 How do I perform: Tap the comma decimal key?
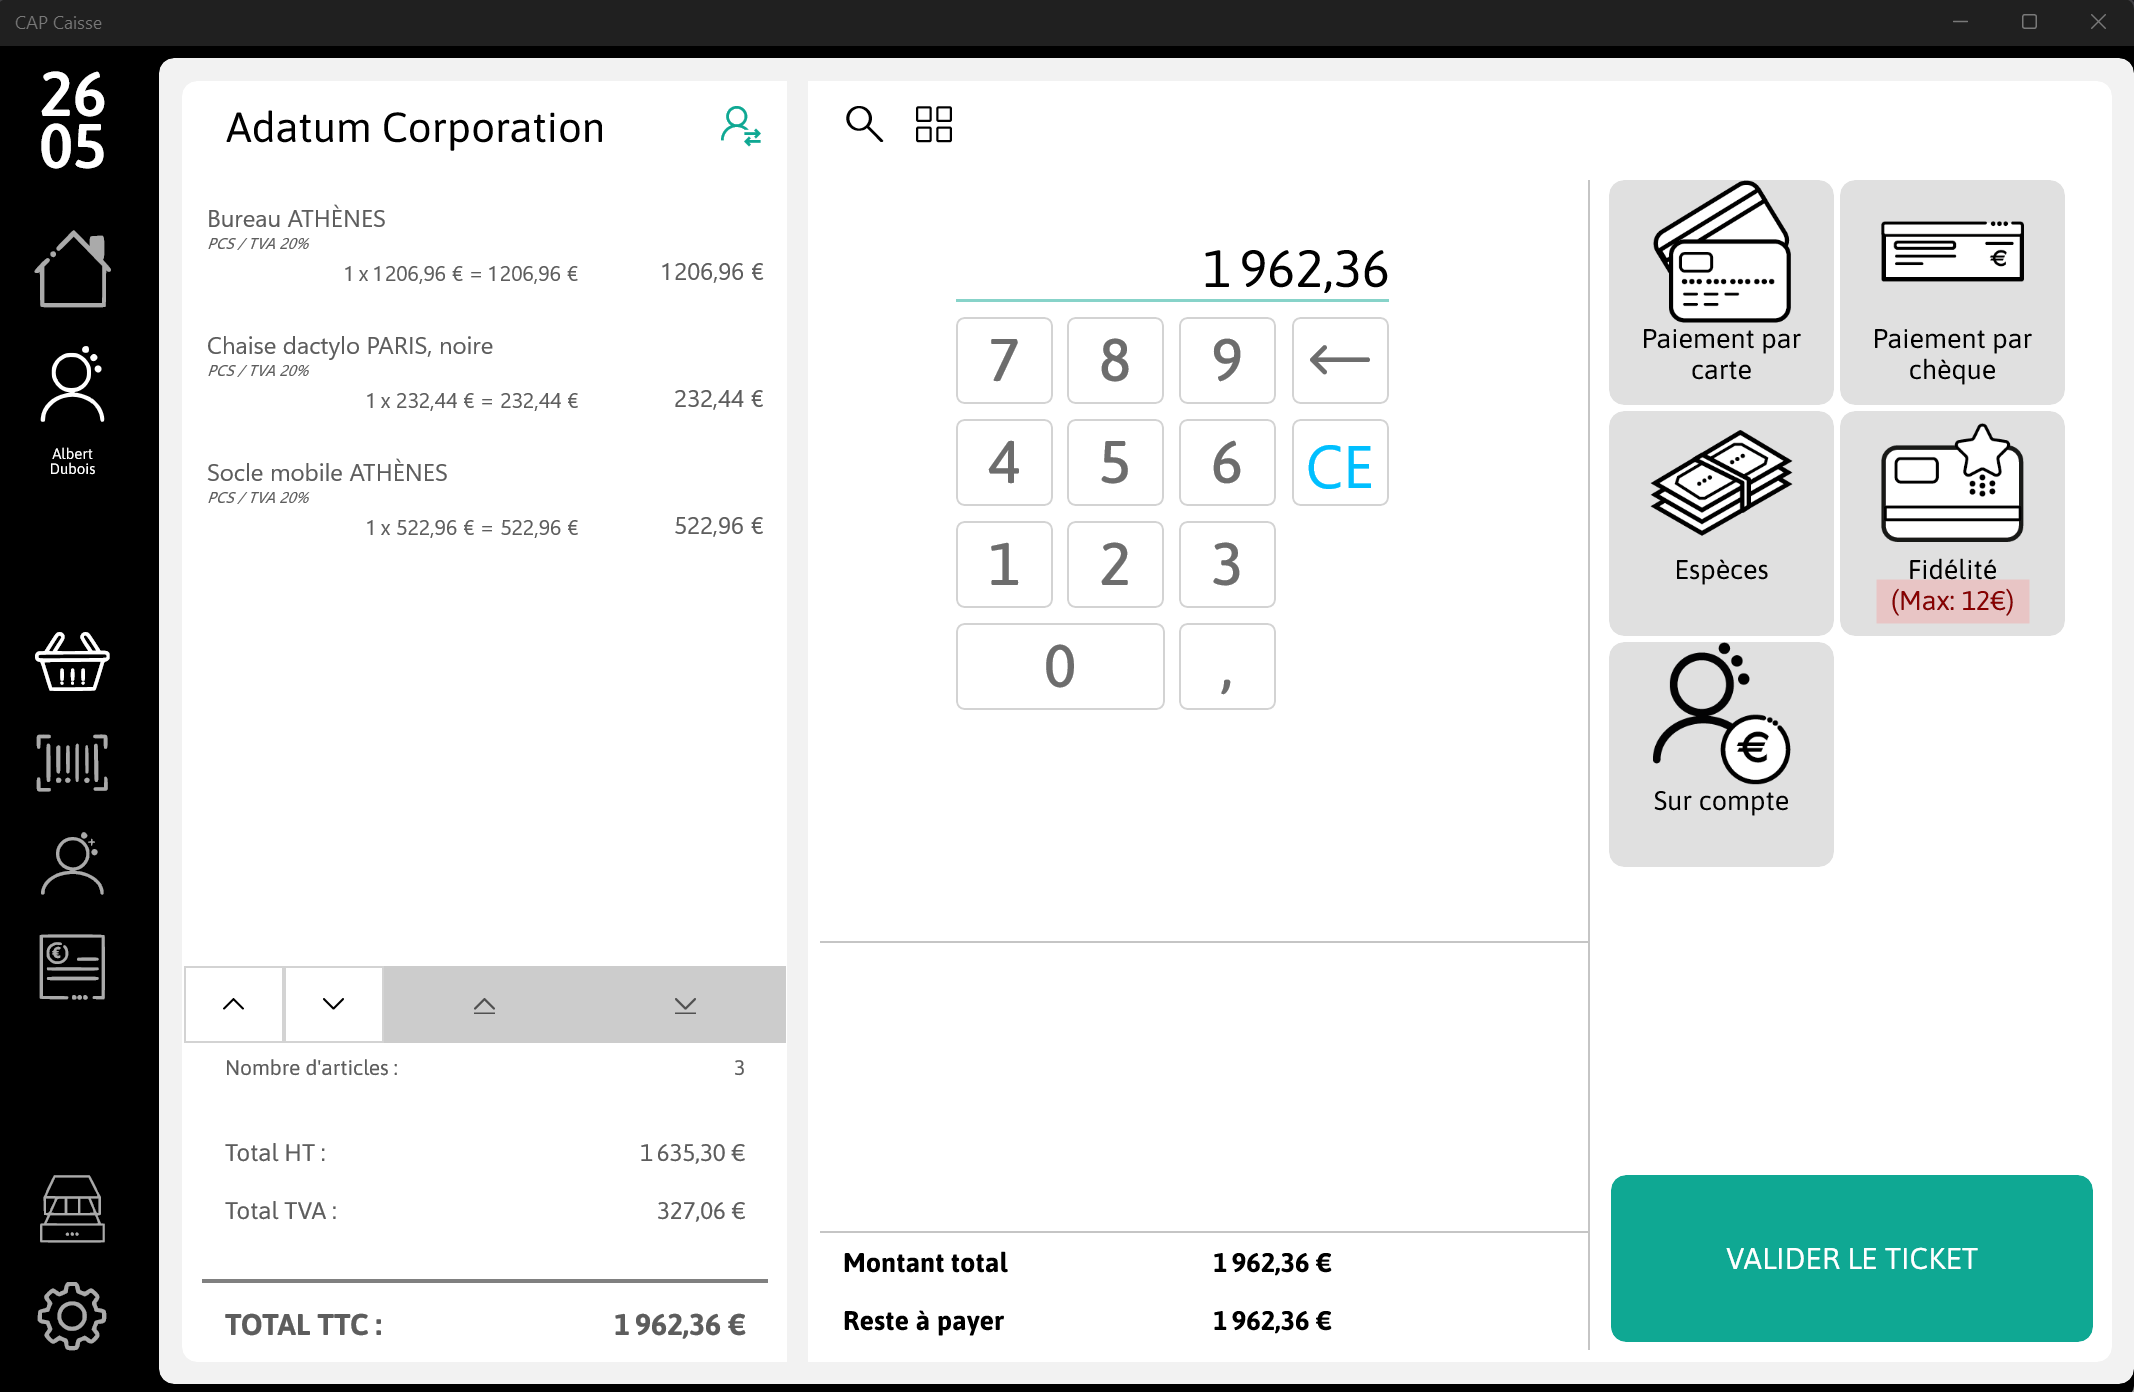point(1227,666)
